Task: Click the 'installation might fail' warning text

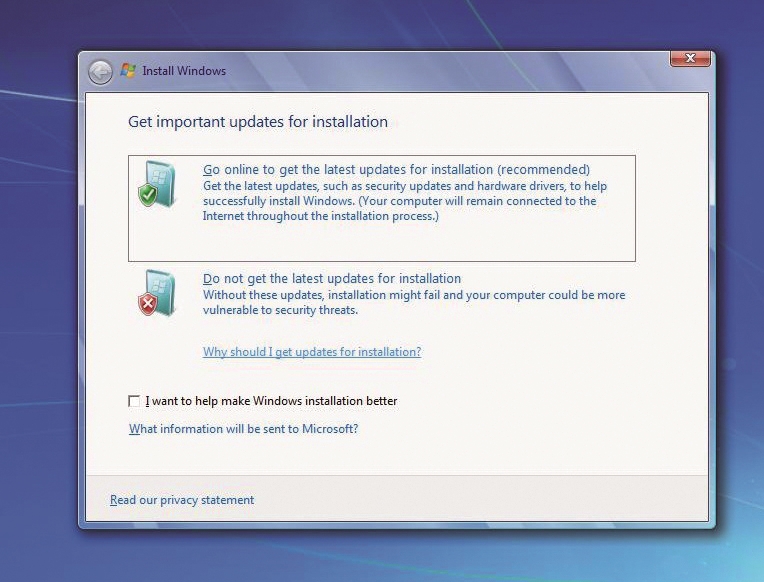Action: (x=414, y=302)
